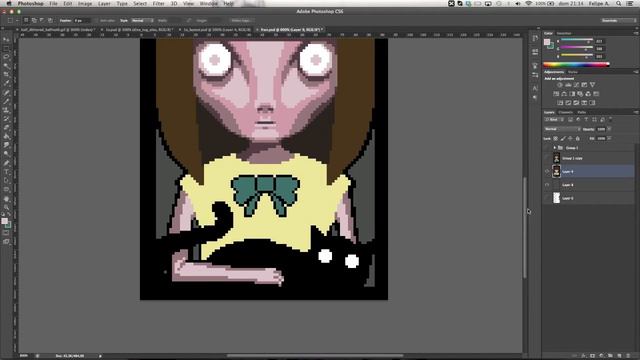Click the lock position icon
The width and height of the screenshot is (640, 360).
570,139
